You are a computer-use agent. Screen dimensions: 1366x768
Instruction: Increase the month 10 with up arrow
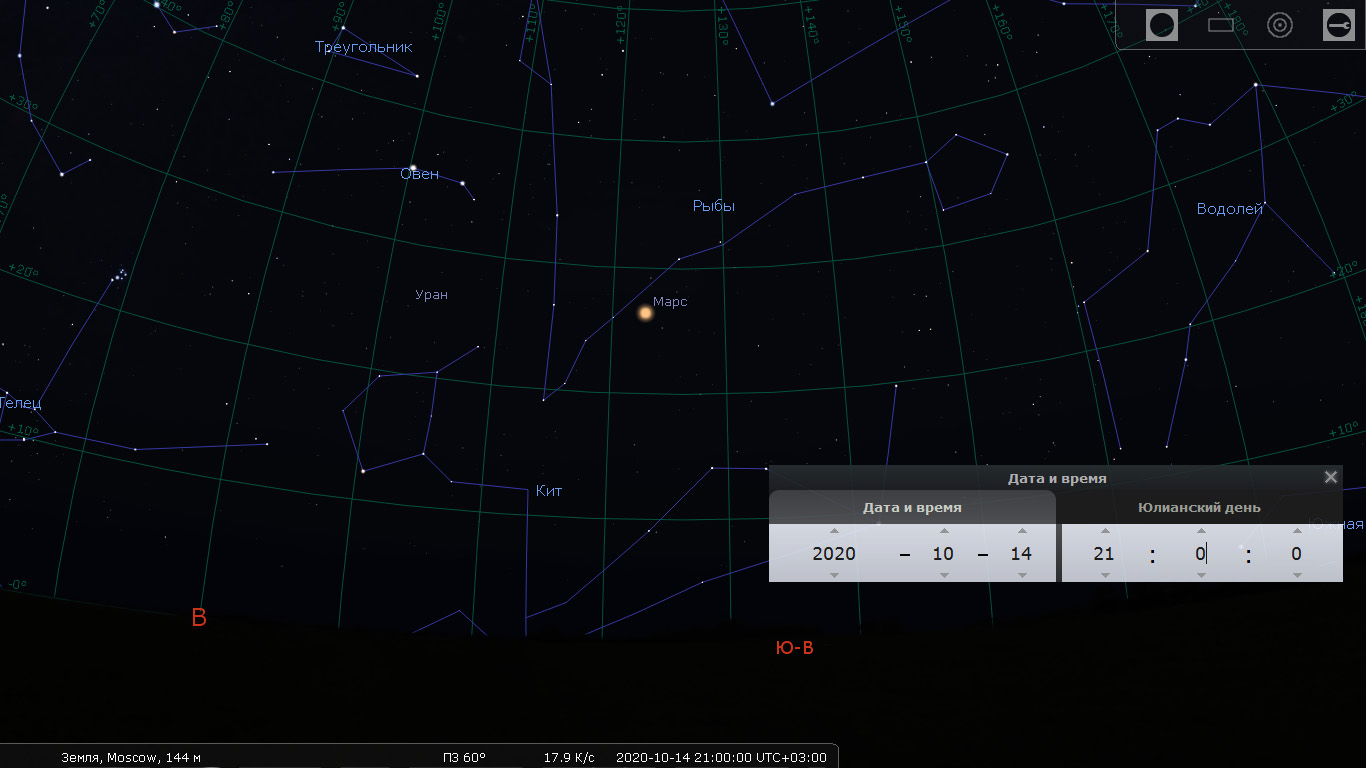click(944, 531)
